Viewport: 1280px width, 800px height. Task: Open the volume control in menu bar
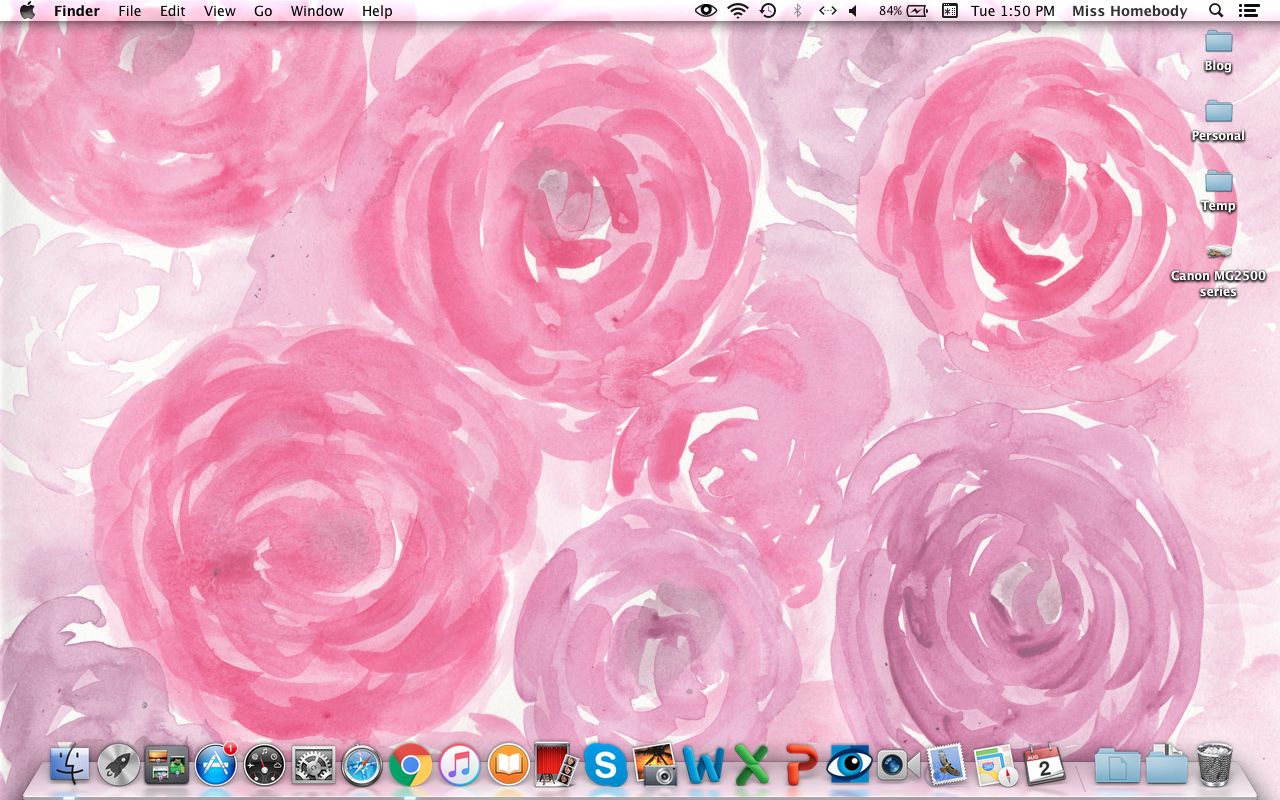pos(852,11)
